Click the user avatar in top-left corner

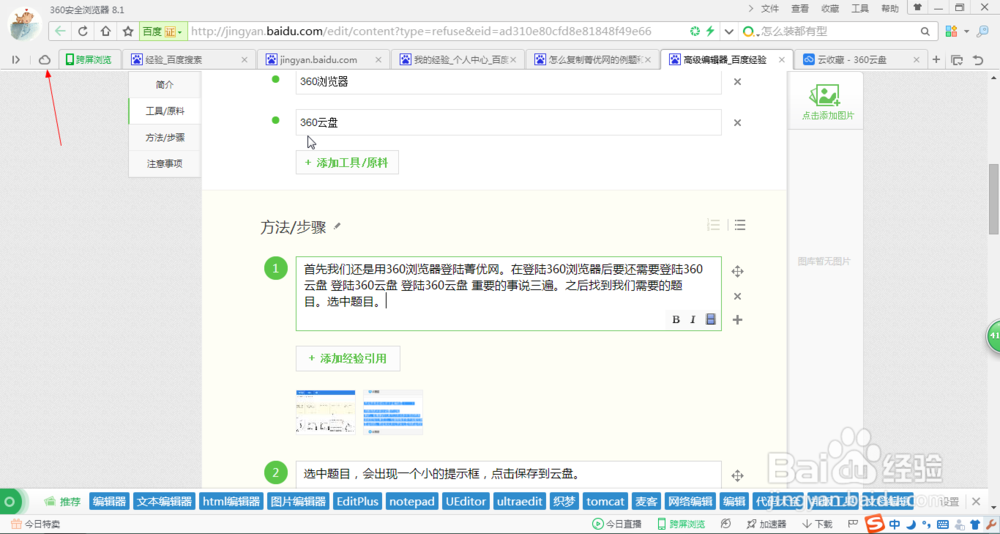click(24, 24)
